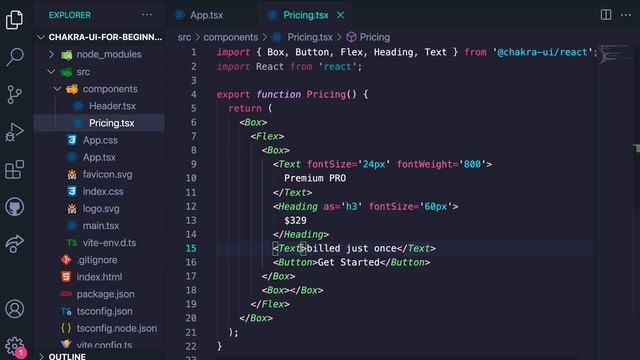The image size is (640, 360).
Task: Click the Pricing.tsx breadcrumb
Action: point(310,37)
